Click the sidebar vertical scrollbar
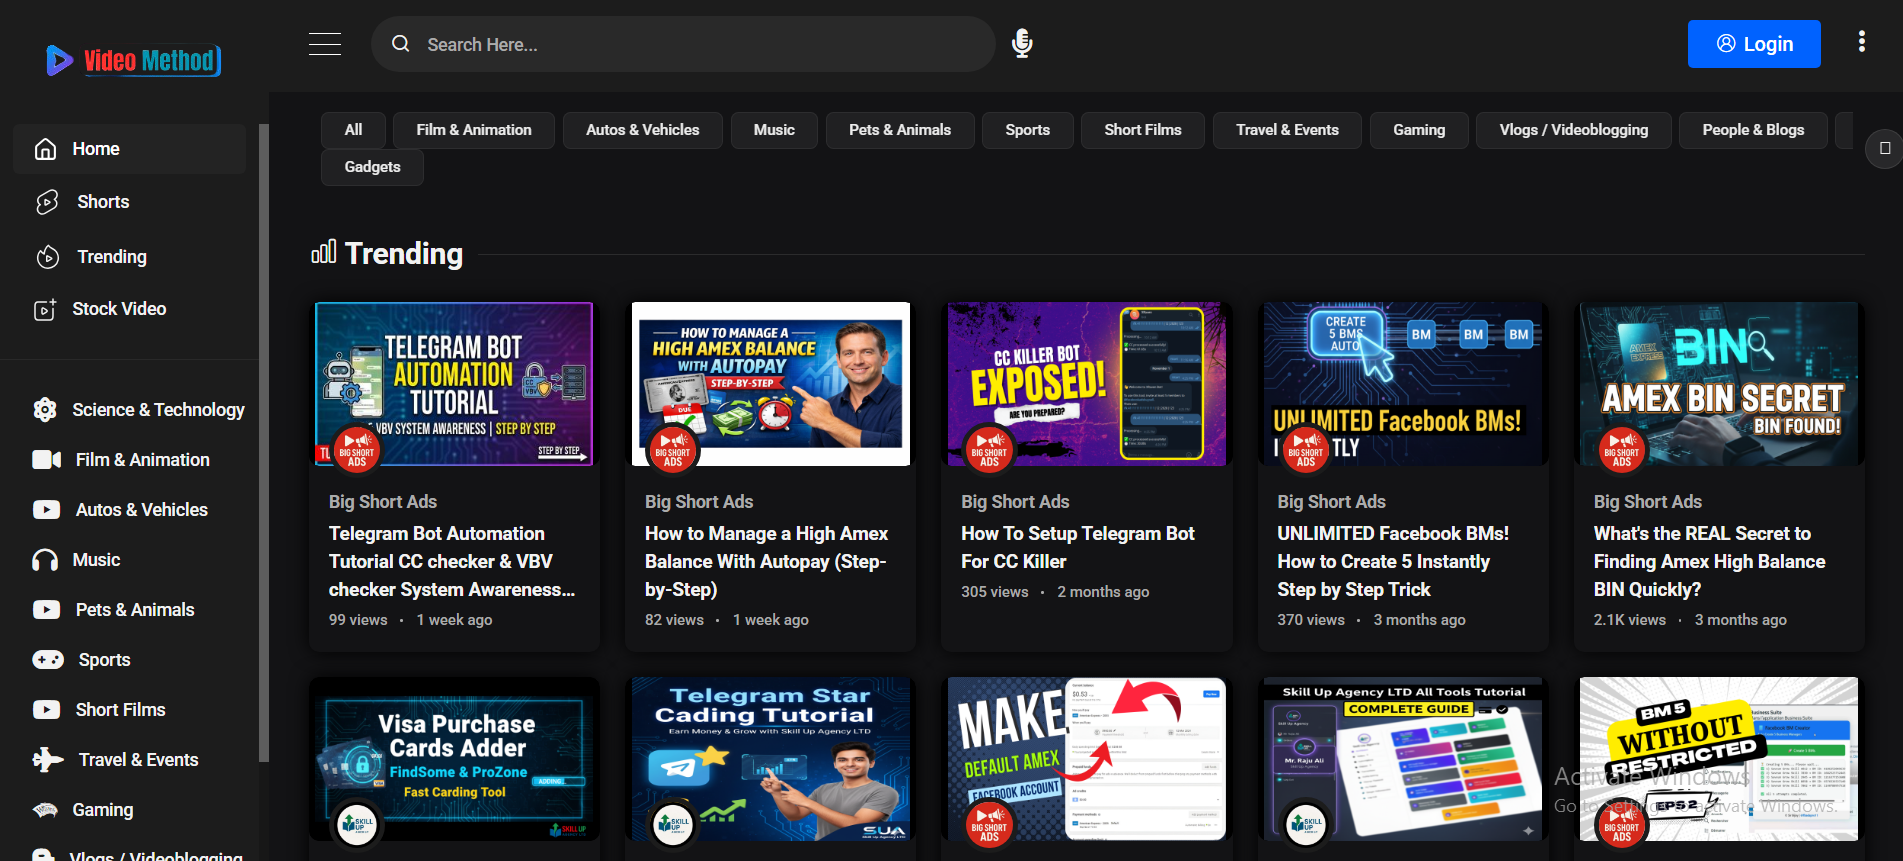 264,443
